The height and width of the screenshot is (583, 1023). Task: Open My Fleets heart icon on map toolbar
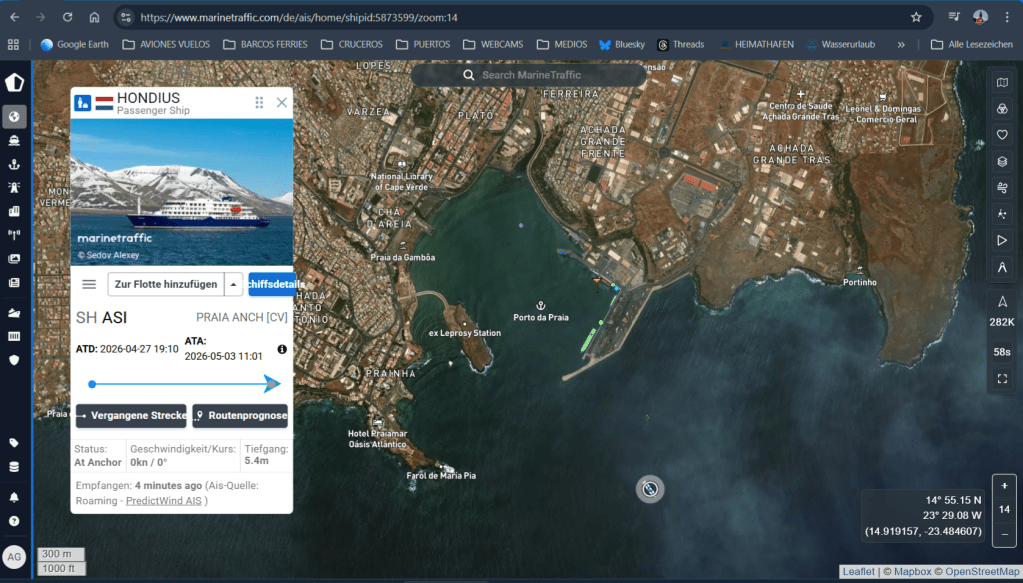[1002, 135]
